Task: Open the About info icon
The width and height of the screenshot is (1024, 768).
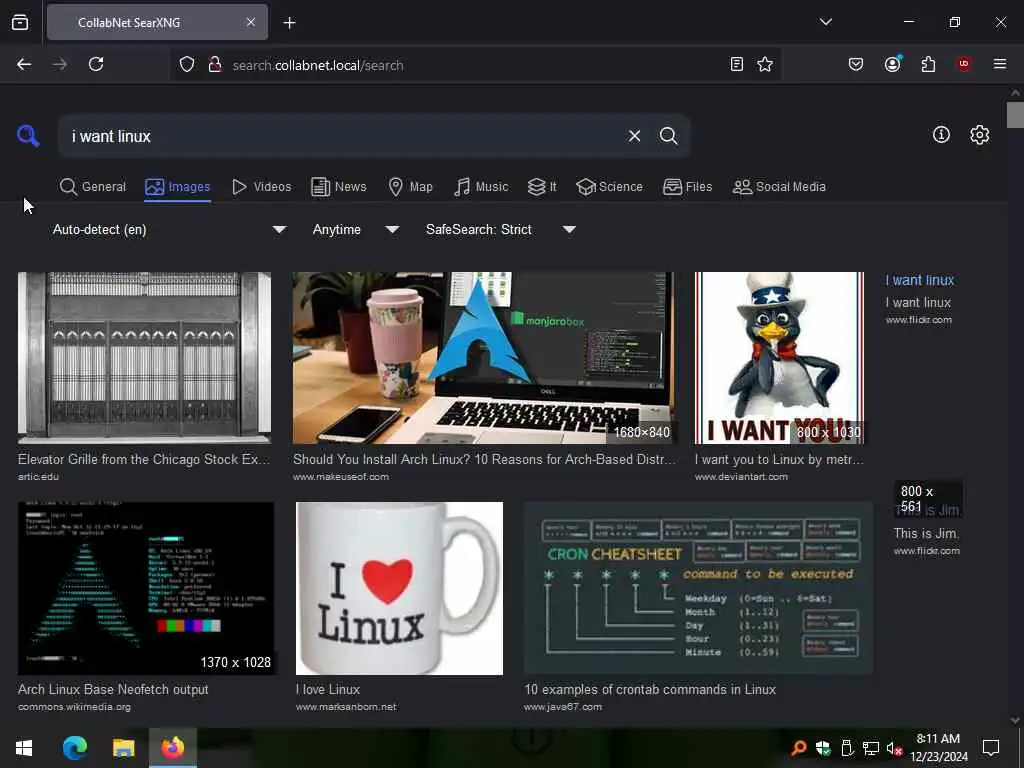Action: (941, 135)
